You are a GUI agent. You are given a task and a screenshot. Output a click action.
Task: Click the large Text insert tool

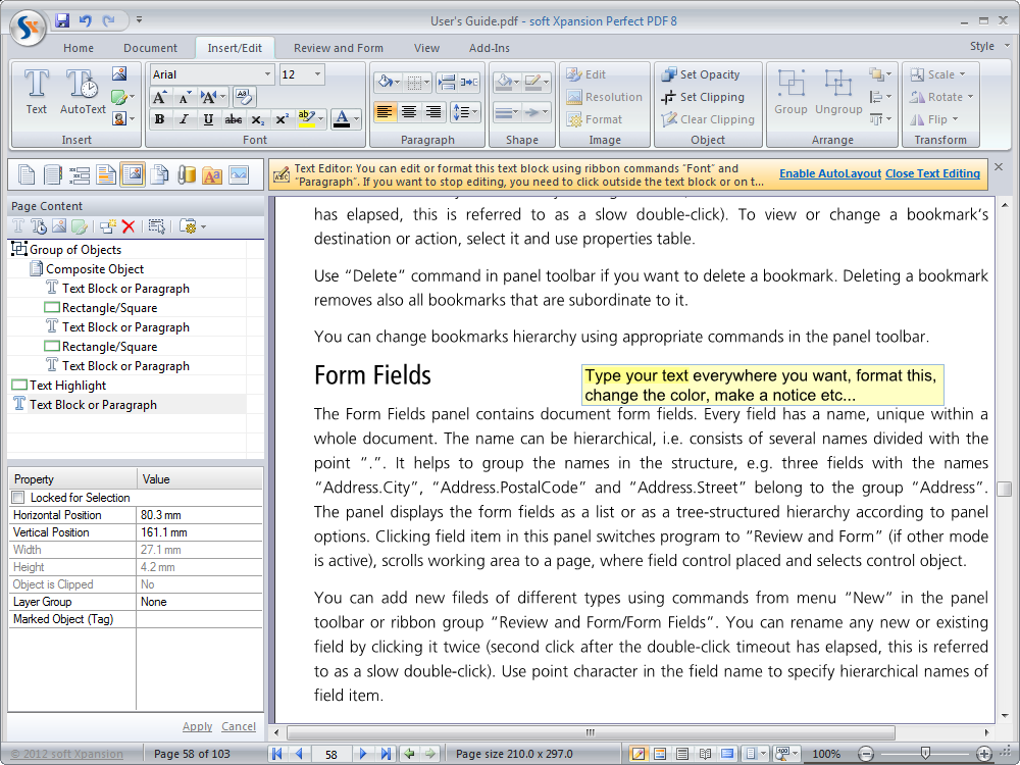pyautogui.click(x=36, y=91)
